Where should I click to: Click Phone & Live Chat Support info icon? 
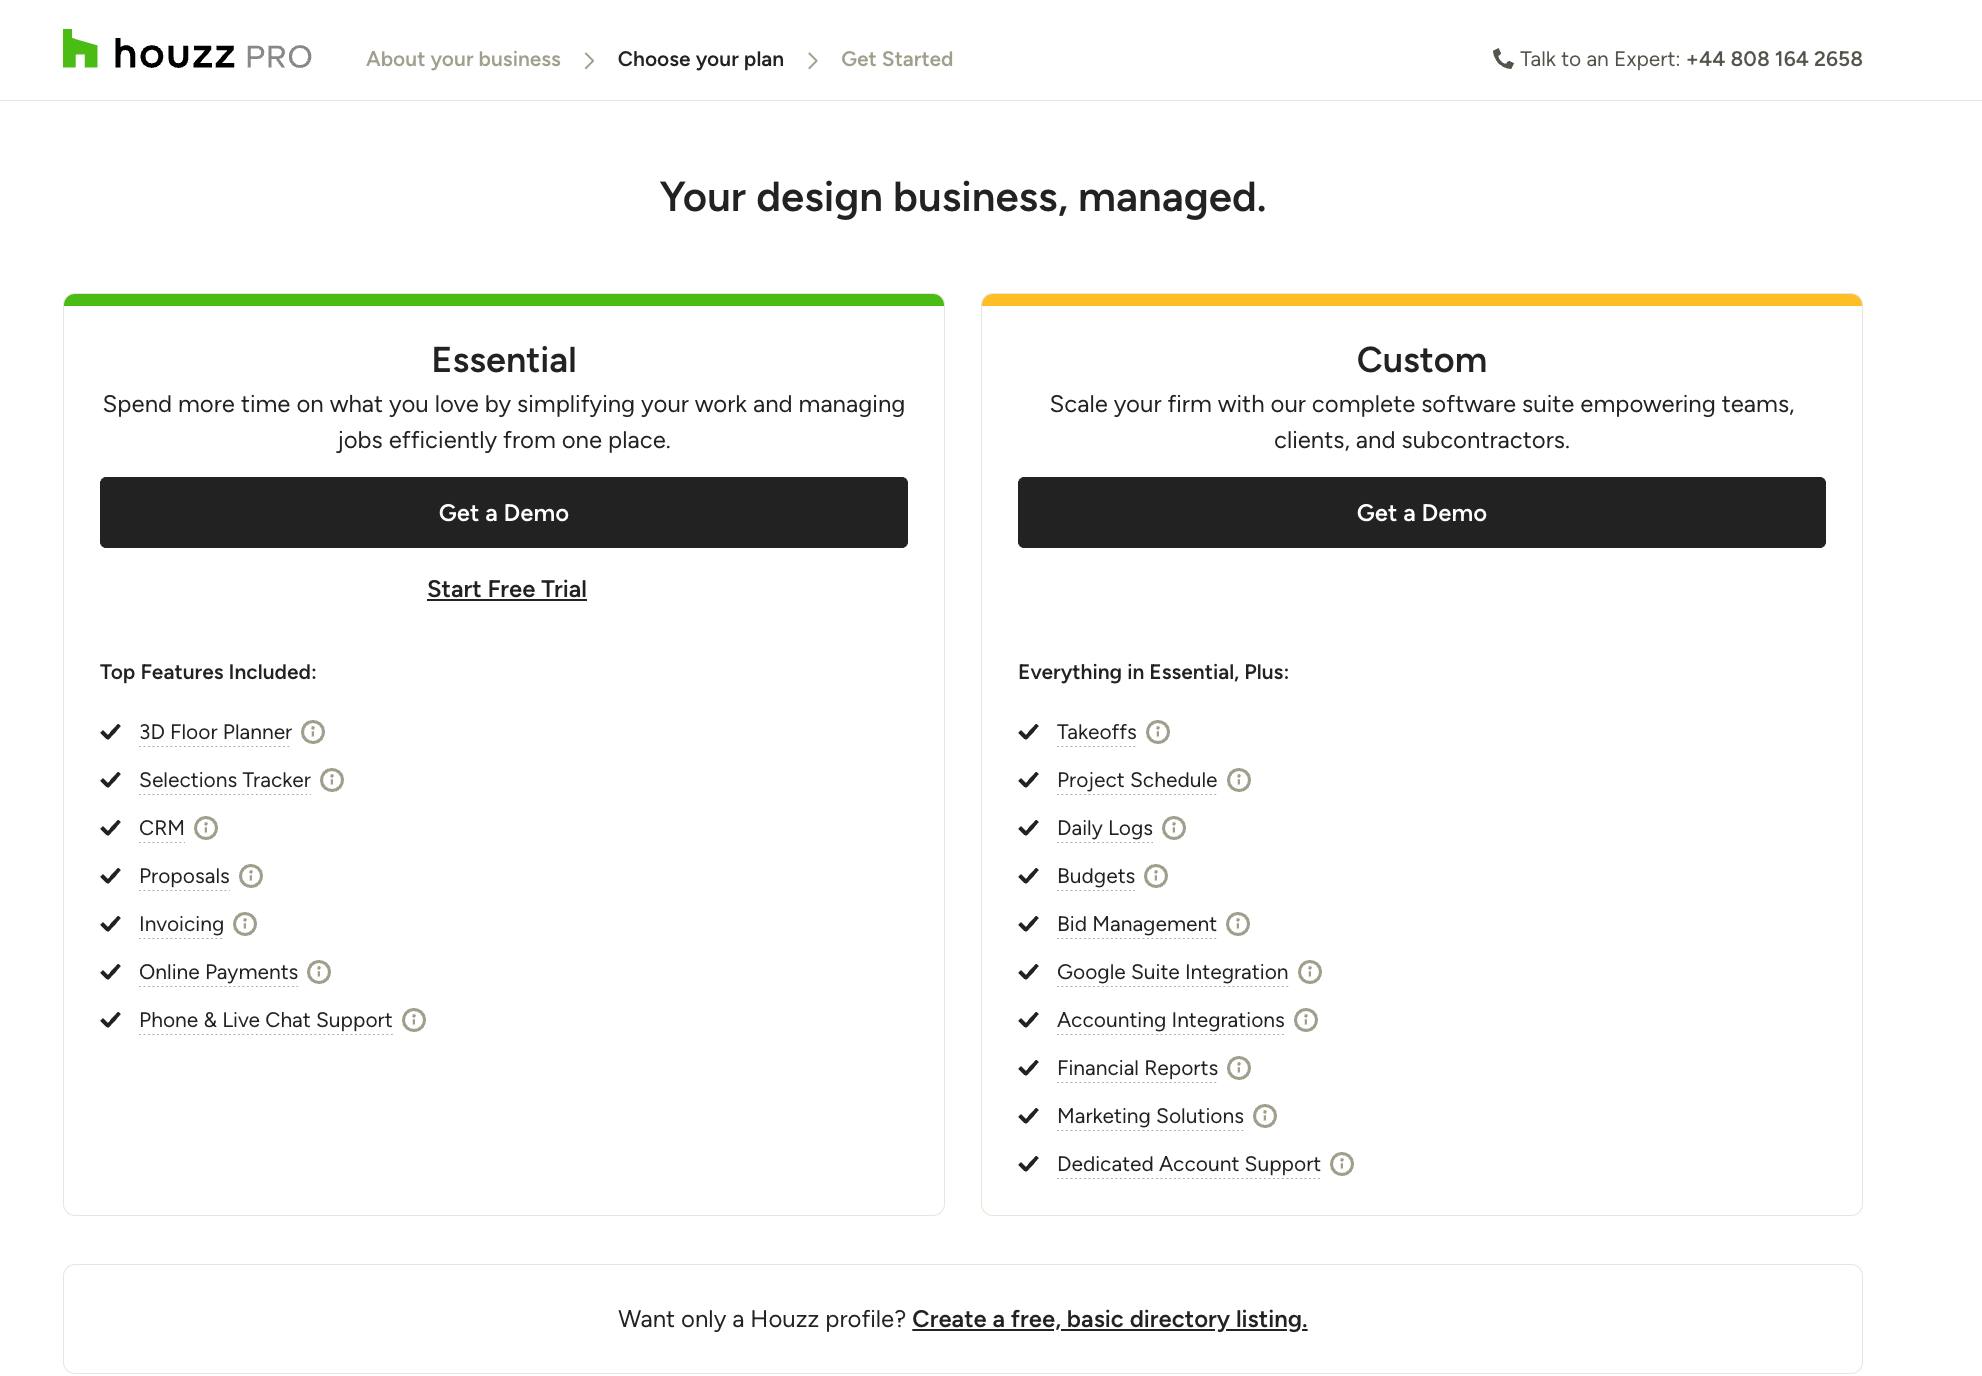(414, 1020)
